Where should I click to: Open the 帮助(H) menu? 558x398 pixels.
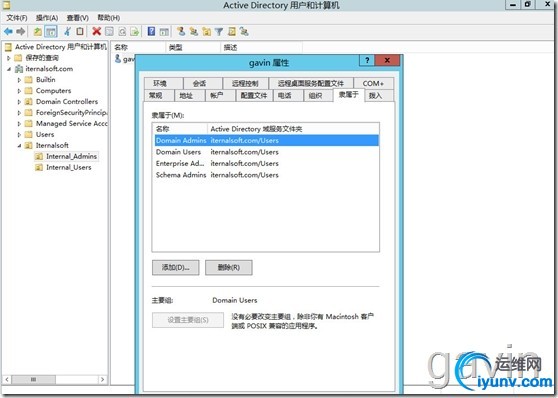(x=109, y=17)
